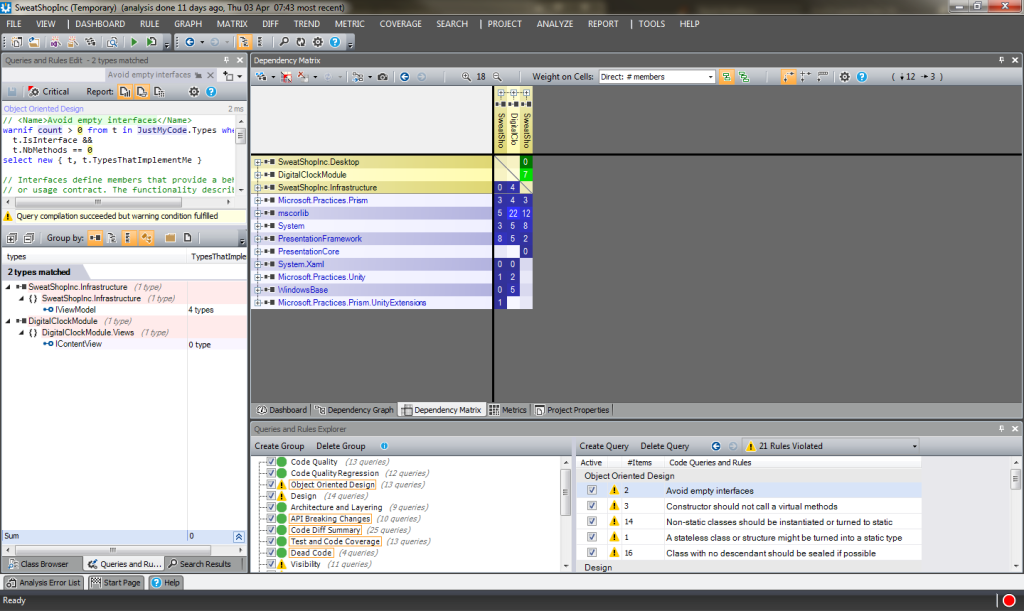Open the MATRIX menu
The width and height of the screenshot is (1024, 611).
pyautogui.click(x=232, y=24)
